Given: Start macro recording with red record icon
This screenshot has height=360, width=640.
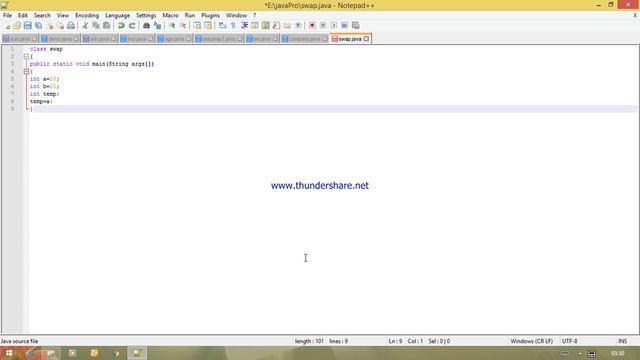Looking at the screenshot, I should [x=312, y=26].
